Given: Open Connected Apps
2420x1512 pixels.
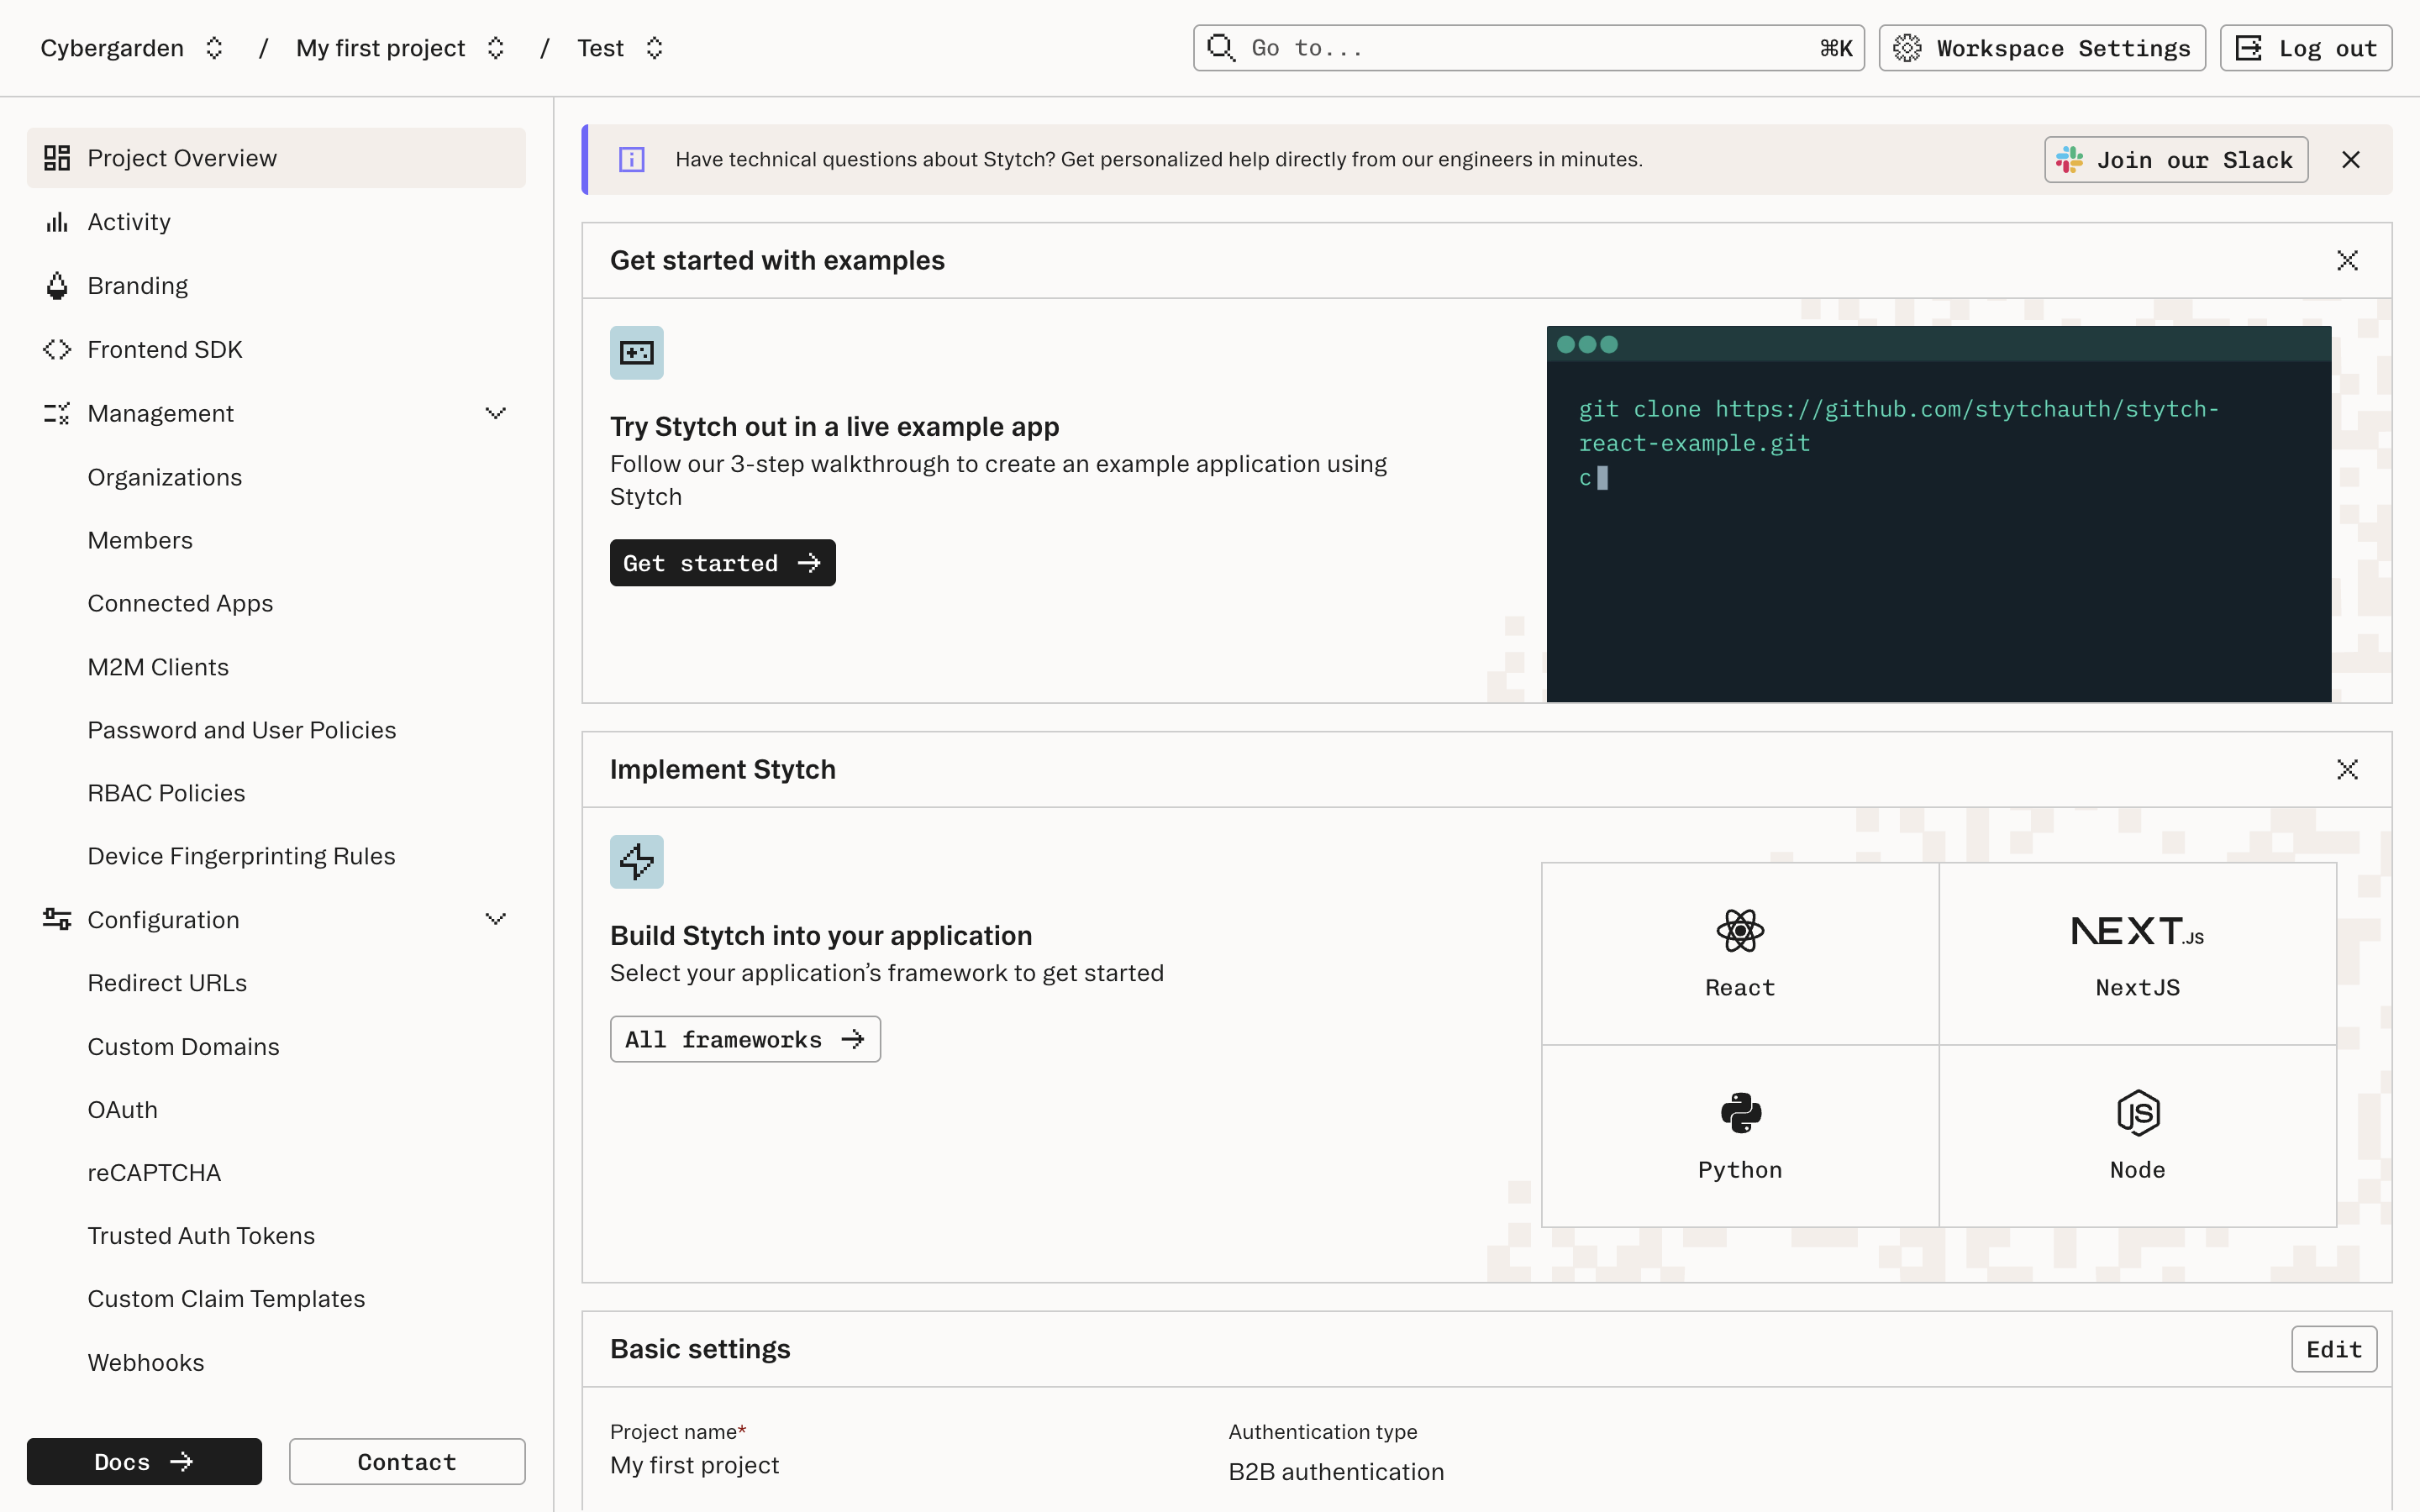Looking at the screenshot, I should pos(180,603).
